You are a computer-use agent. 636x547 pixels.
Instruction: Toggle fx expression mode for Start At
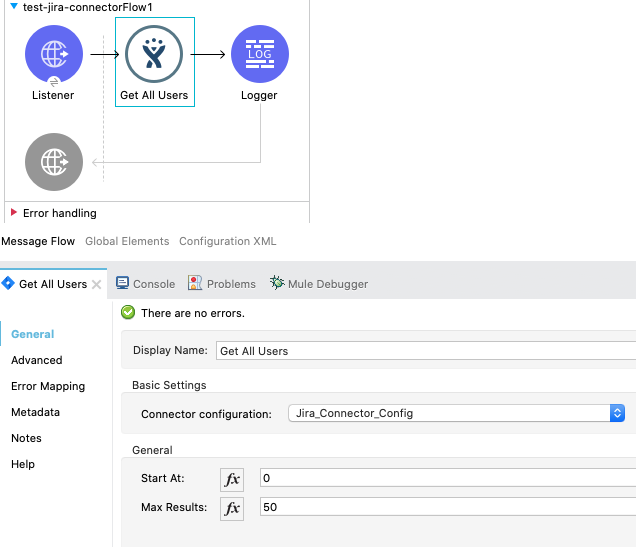tap(232, 479)
